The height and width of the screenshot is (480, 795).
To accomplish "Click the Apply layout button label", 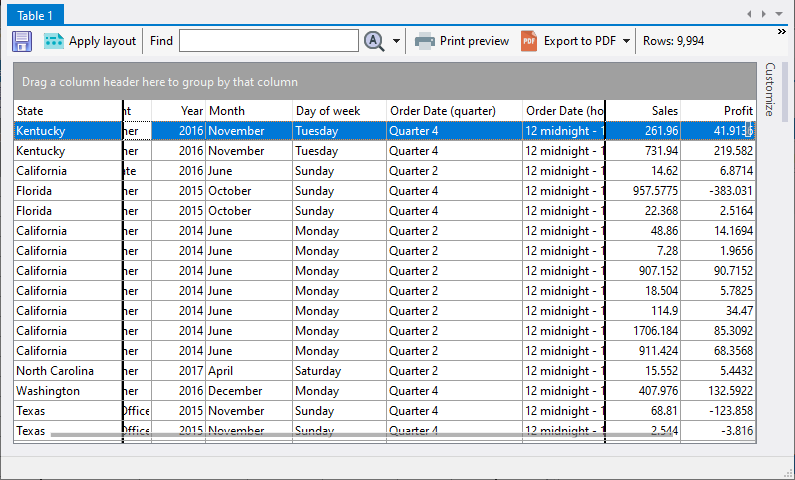I will (102, 41).
